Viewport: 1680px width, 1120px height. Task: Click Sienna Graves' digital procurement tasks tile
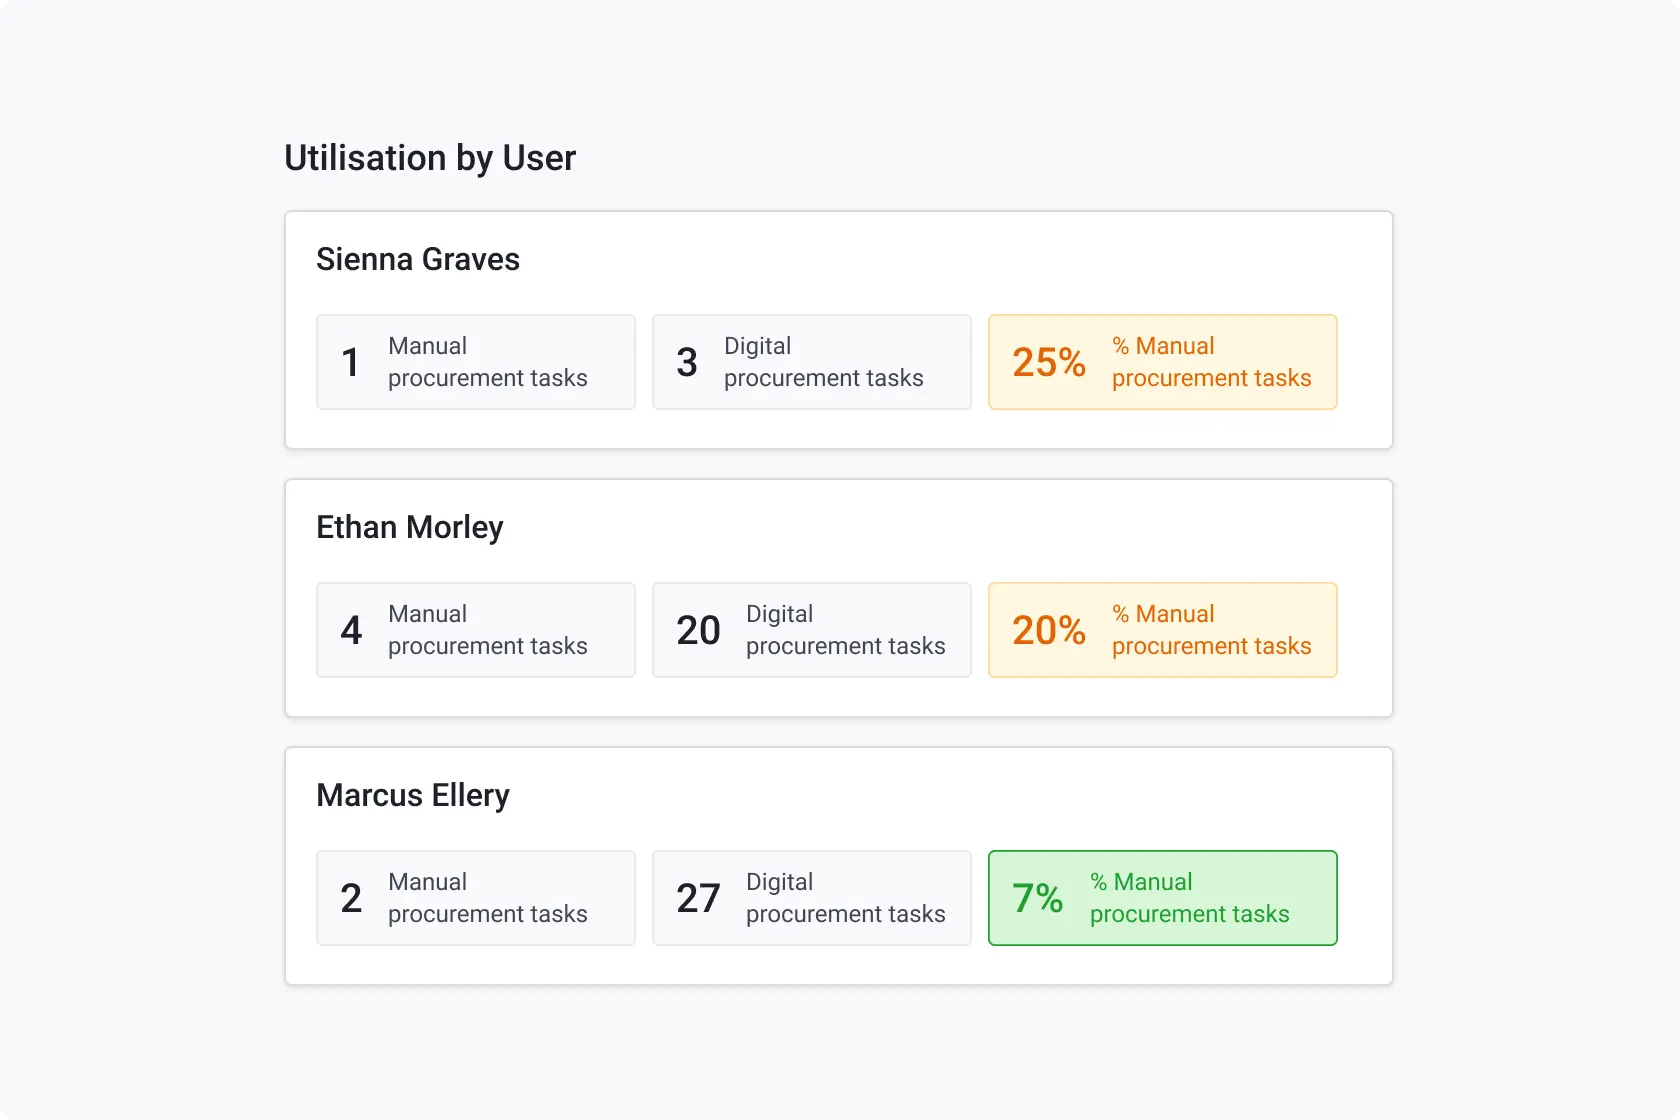pyautogui.click(x=812, y=362)
